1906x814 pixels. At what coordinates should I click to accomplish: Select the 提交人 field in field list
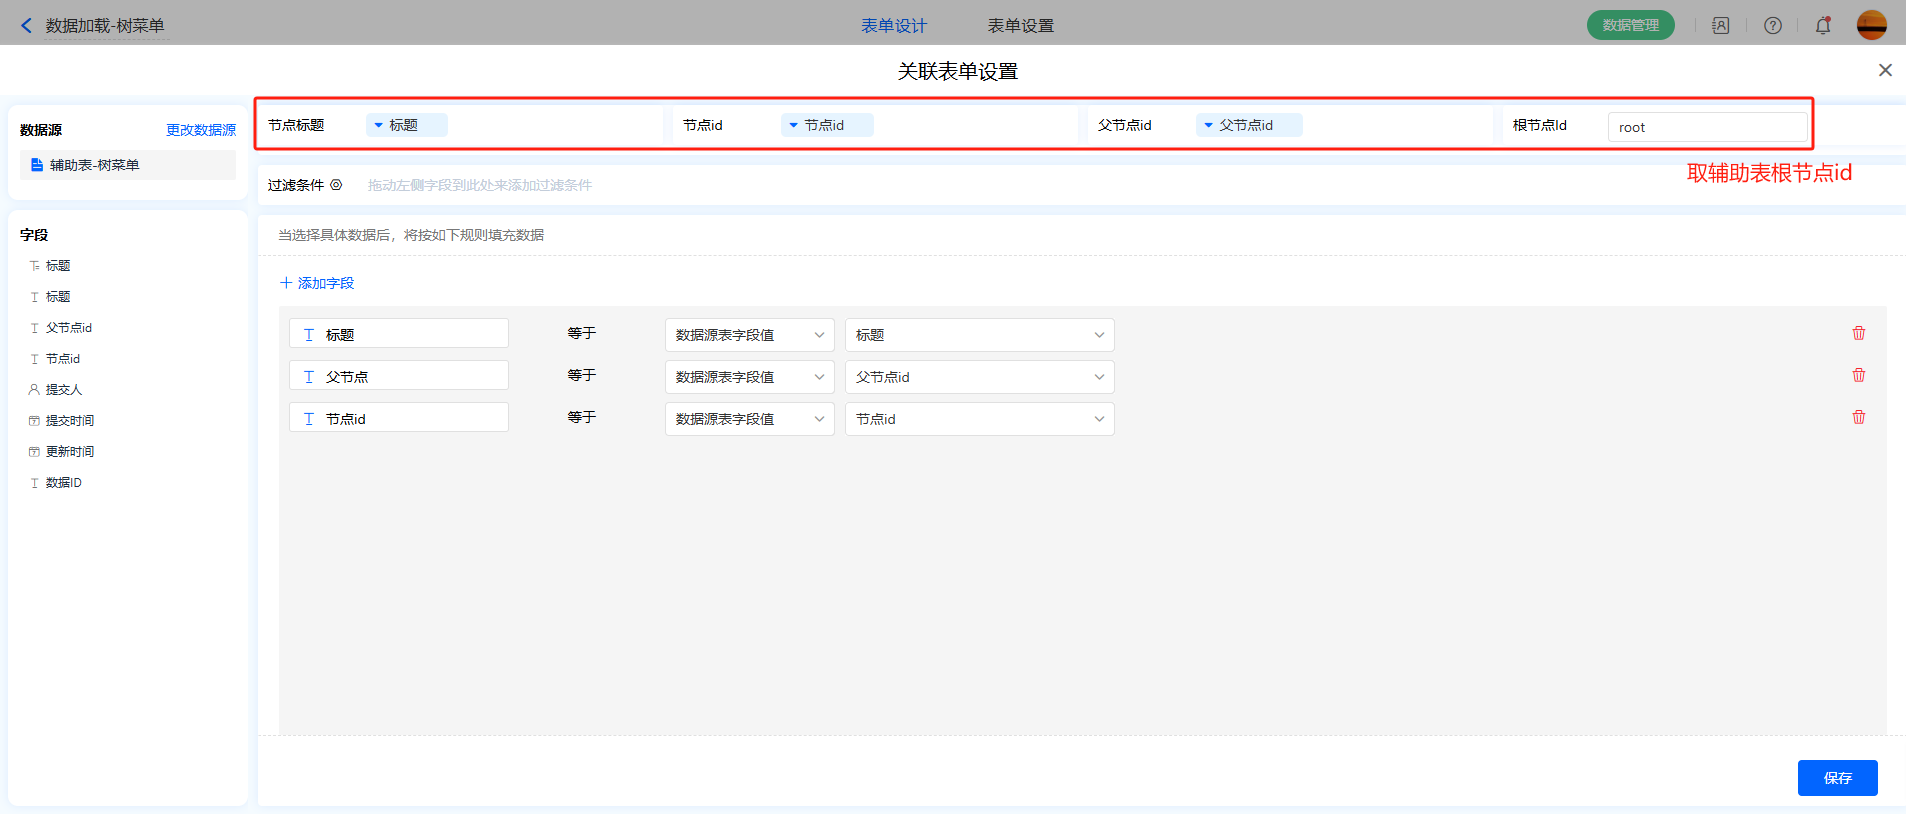click(63, 390)
